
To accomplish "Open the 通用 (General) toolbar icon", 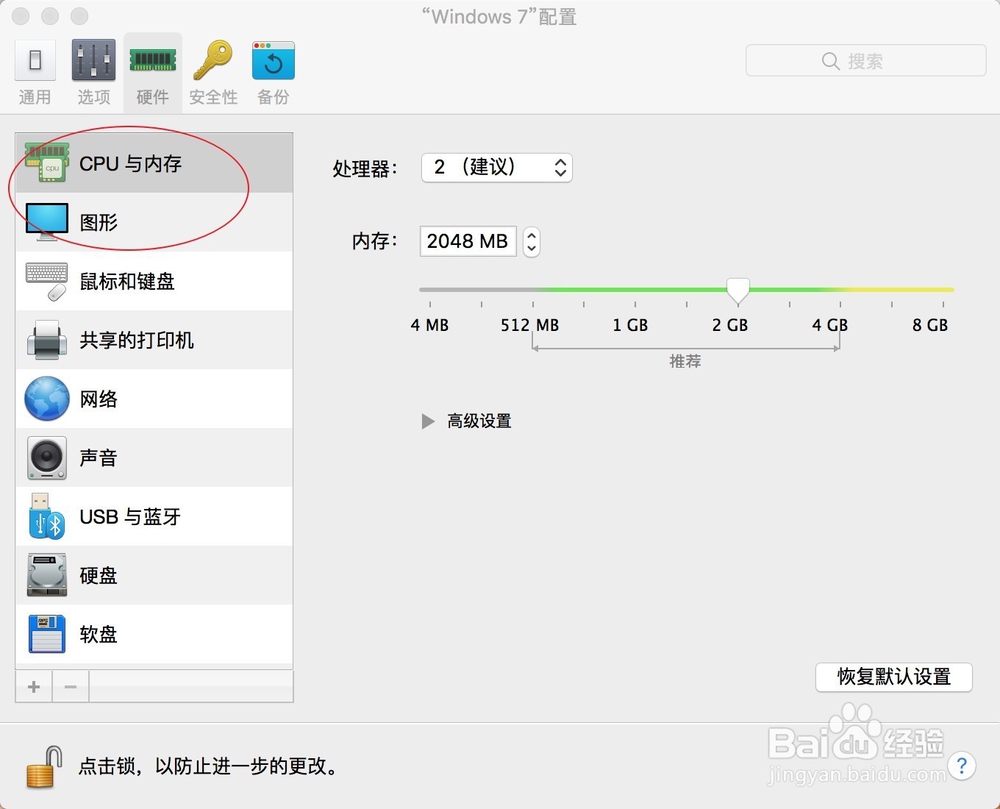I will pyautogui.click(x=35, y=61).
